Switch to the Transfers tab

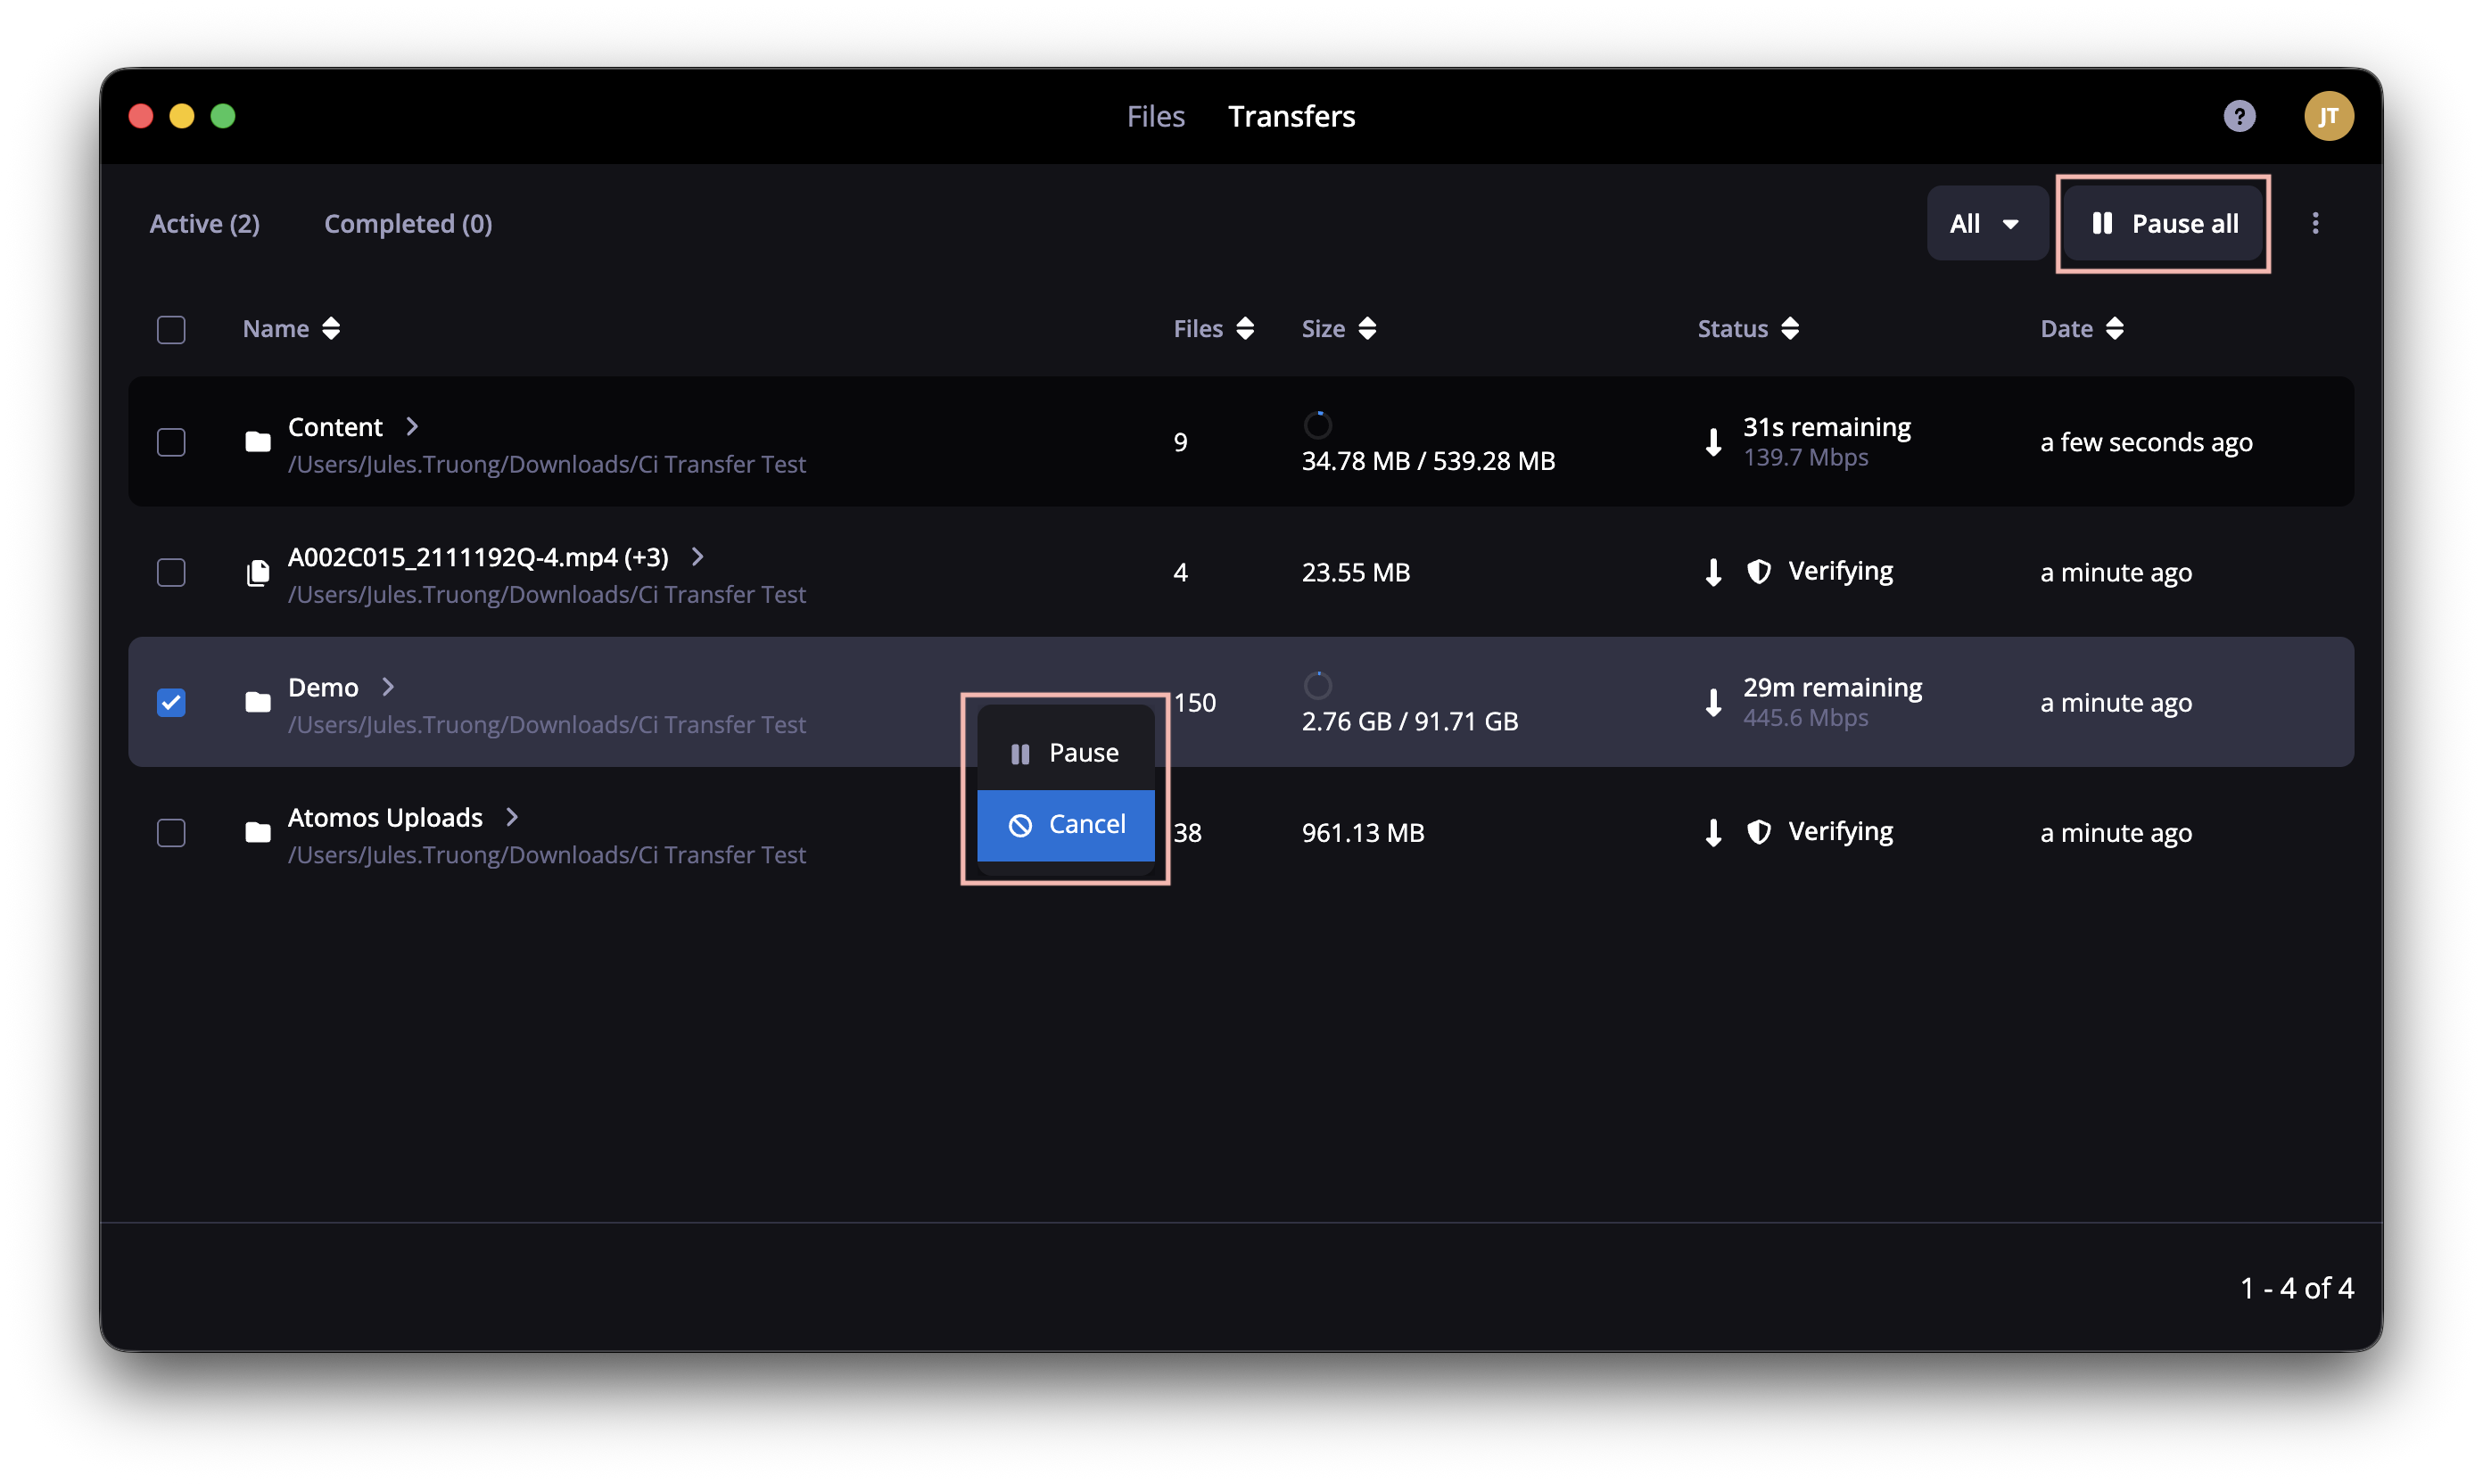click(x=1291, y=116)
